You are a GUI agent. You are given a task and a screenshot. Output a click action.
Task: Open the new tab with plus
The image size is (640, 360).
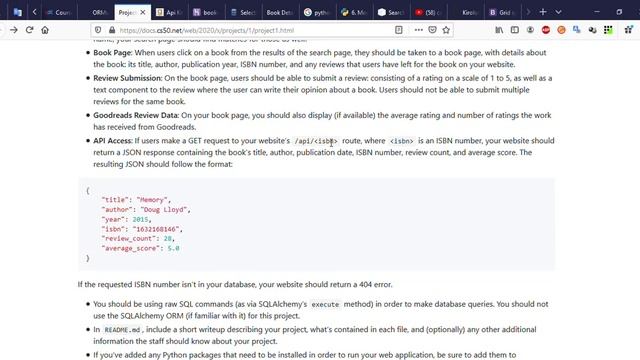pyautogui.click(x=543, y=12)
